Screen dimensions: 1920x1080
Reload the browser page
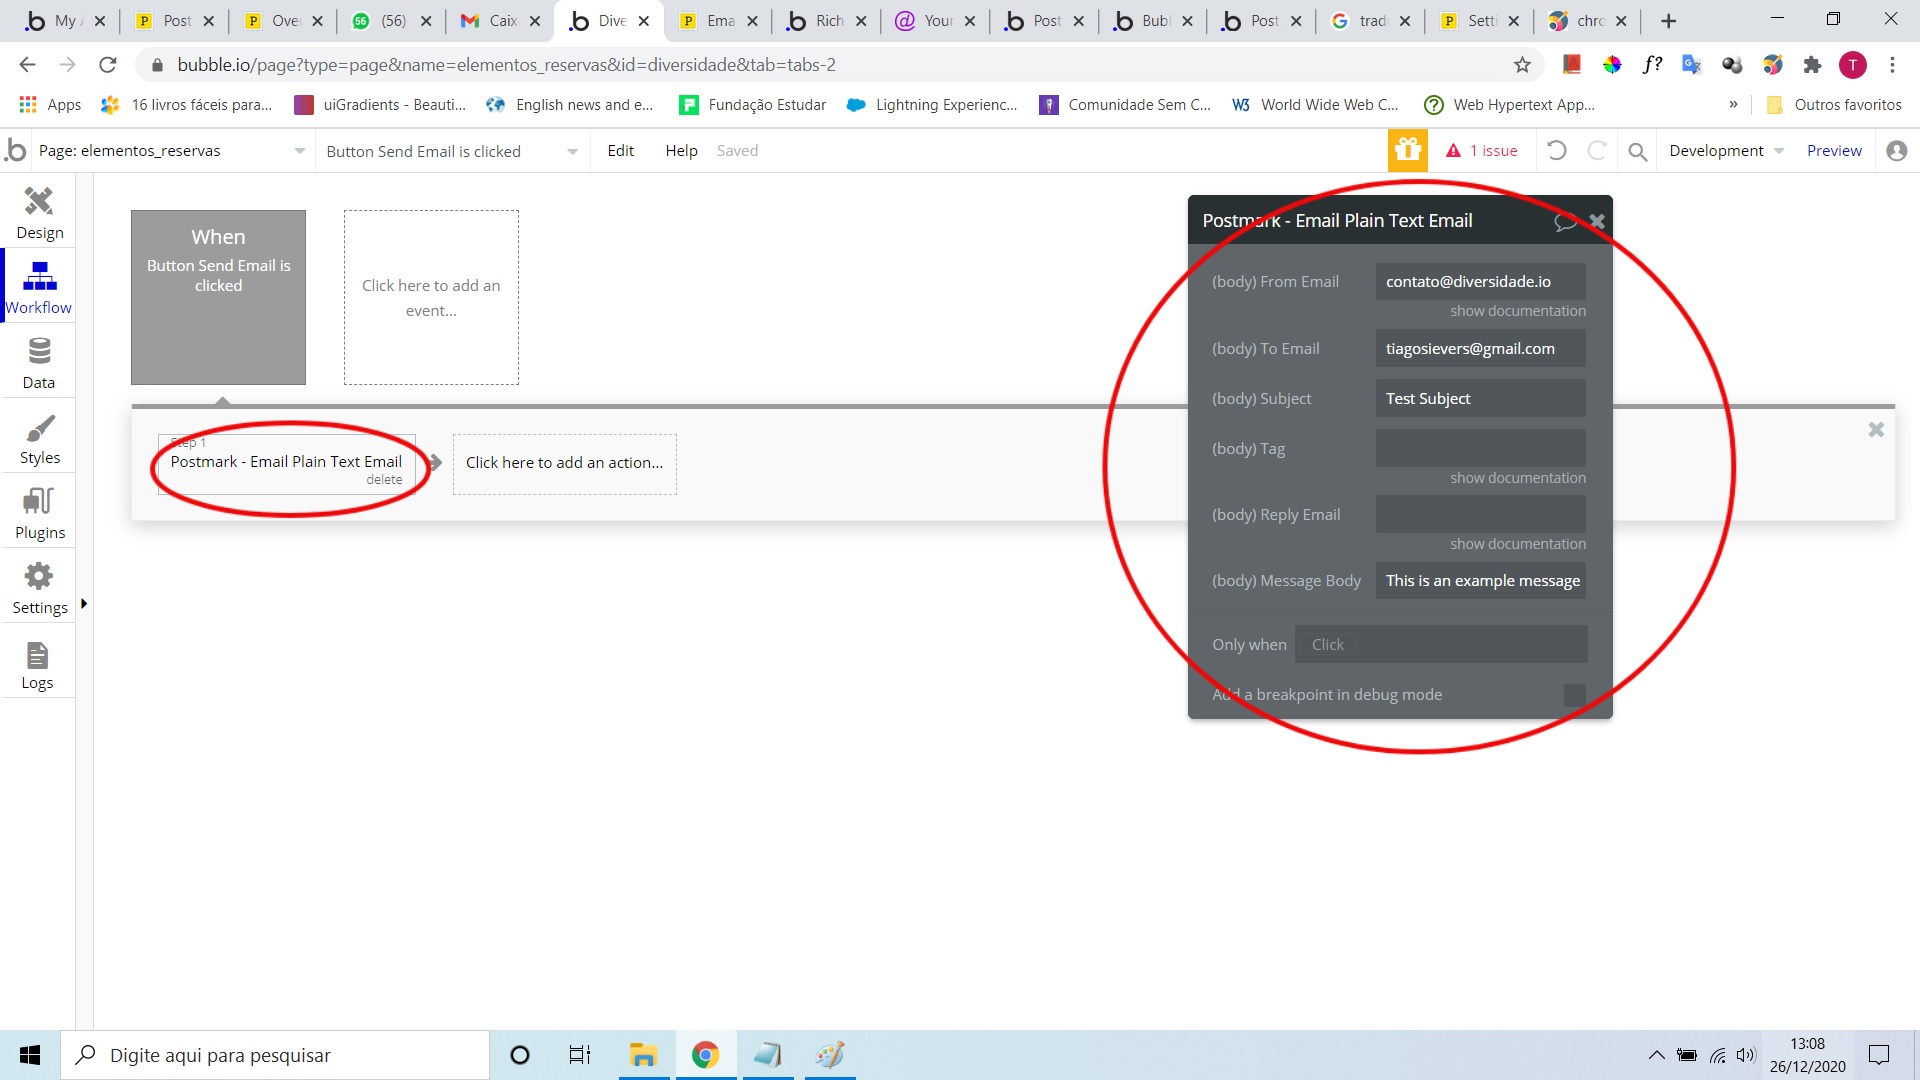point(108,65)
